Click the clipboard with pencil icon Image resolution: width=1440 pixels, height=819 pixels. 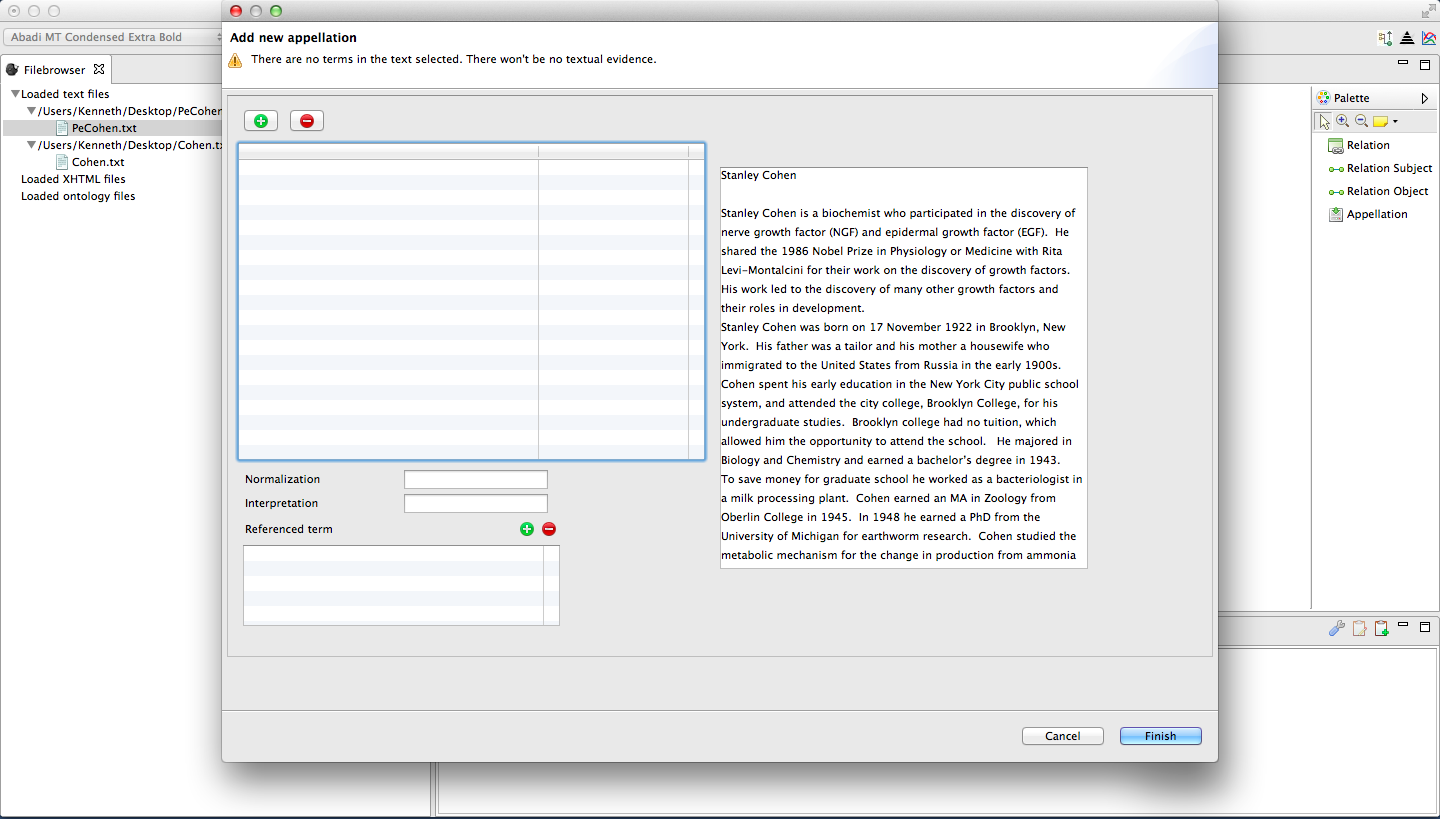pos(1359,628)
